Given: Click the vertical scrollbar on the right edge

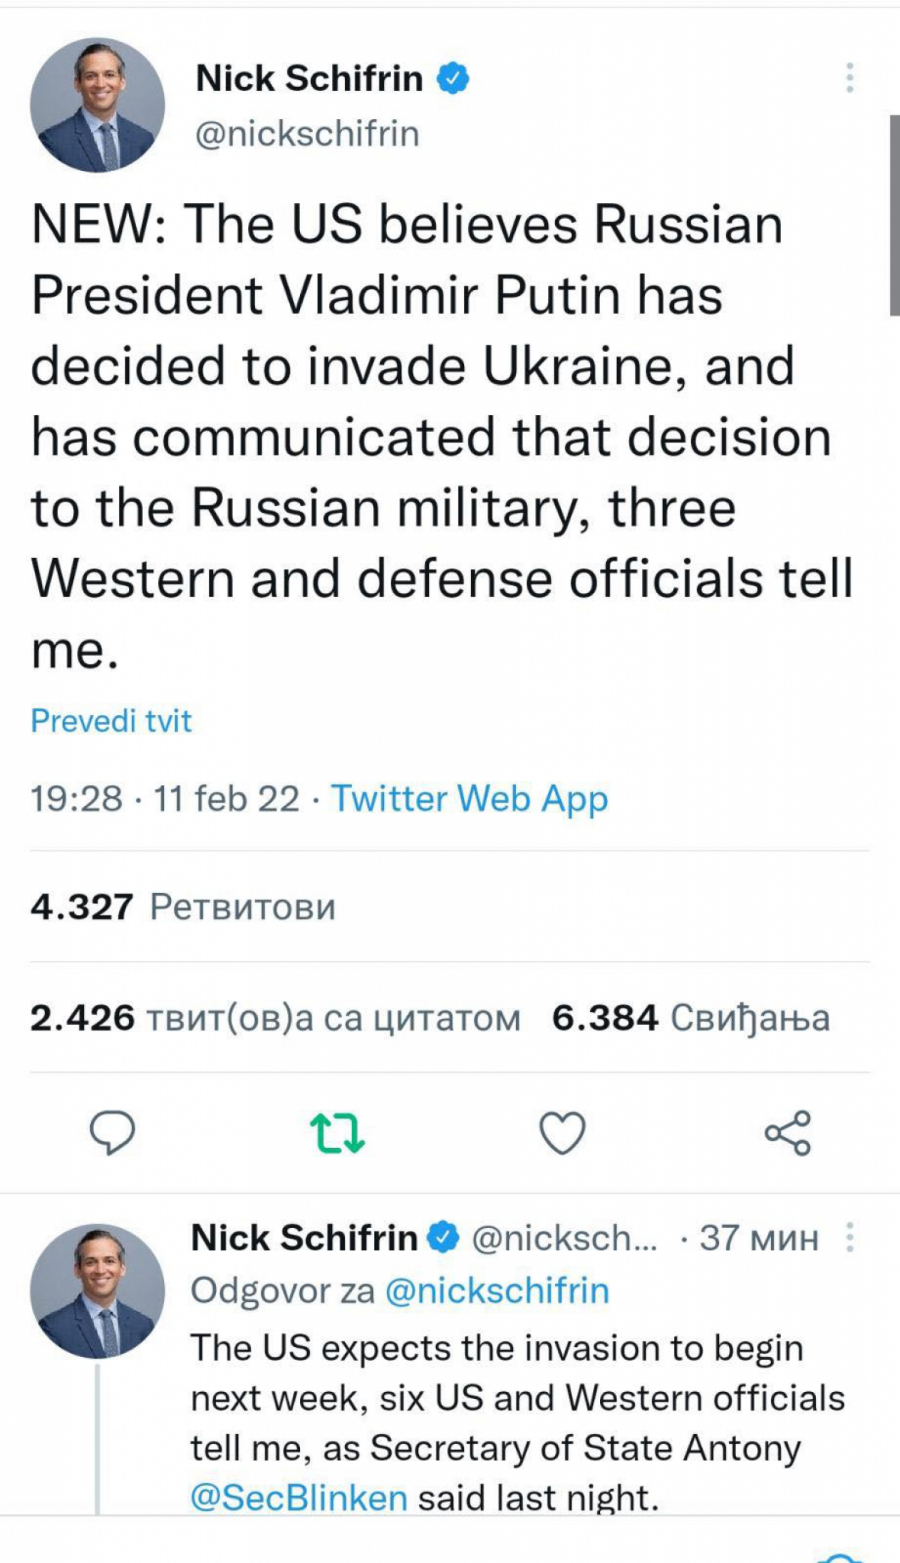Looking at the screenshot, I should point(894,215).
